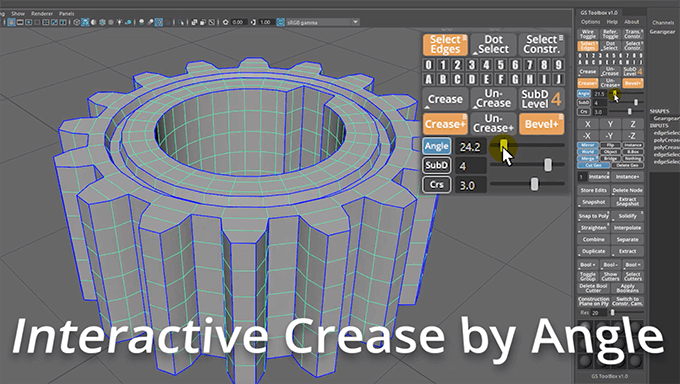Click the Separate button
This screenshot has width=680, height=384.
(628, 240)
